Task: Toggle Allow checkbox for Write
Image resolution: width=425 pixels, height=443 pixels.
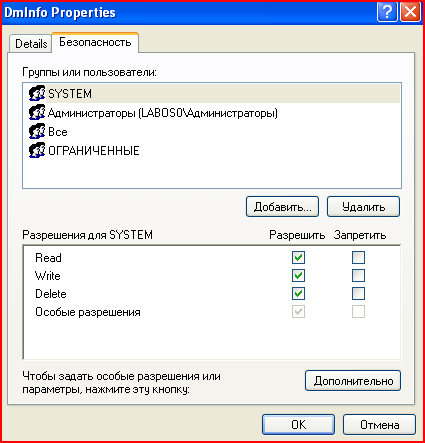Action: click(298, 276)
